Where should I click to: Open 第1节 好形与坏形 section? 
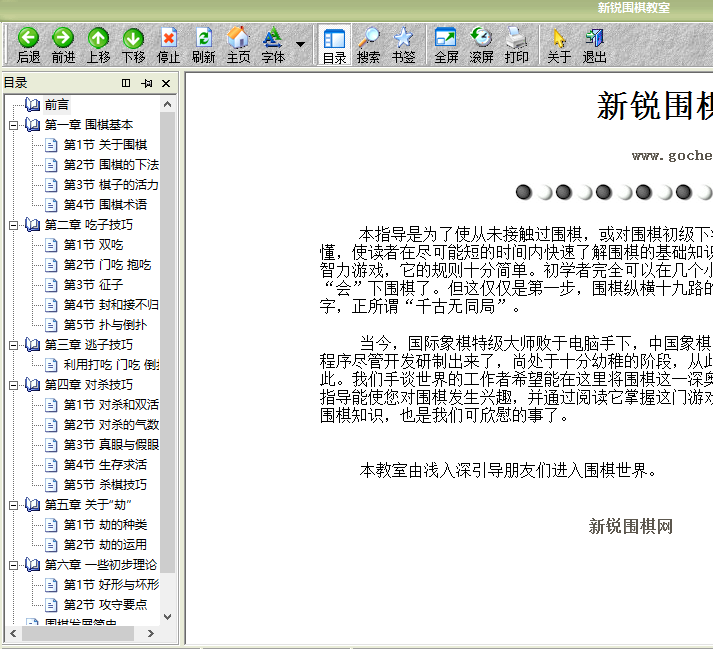(111, 585)
